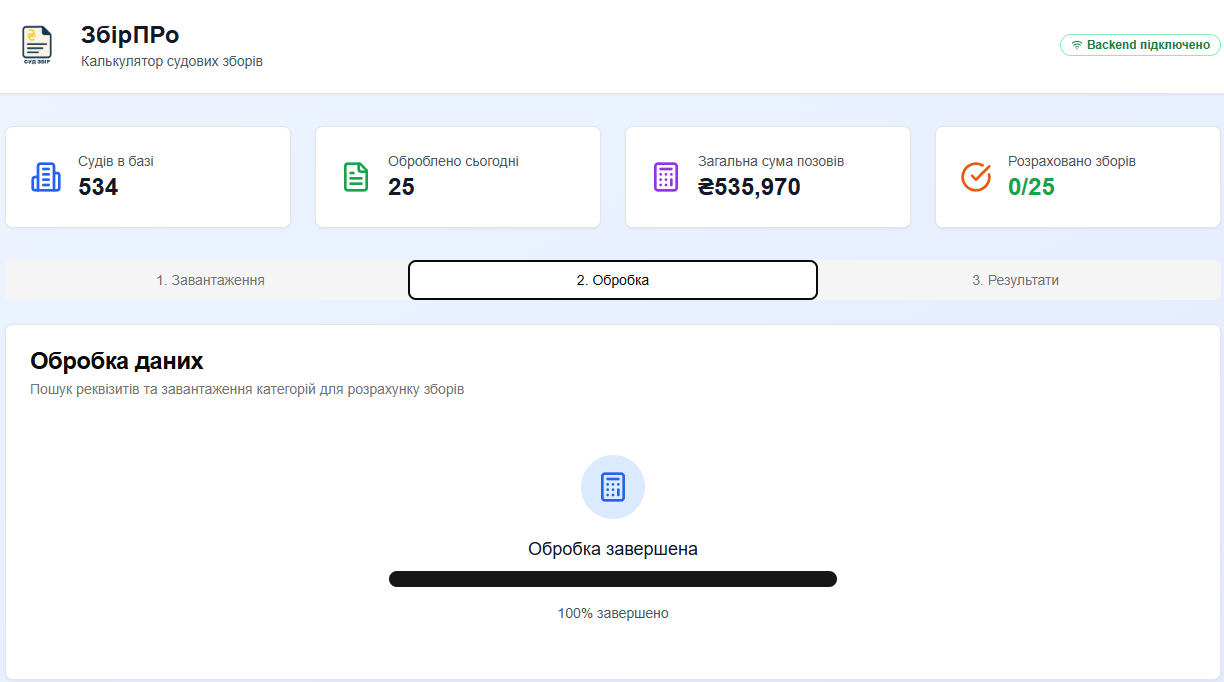
Task: Click the wifi icon in backend badge
Action: point(1077,45)
